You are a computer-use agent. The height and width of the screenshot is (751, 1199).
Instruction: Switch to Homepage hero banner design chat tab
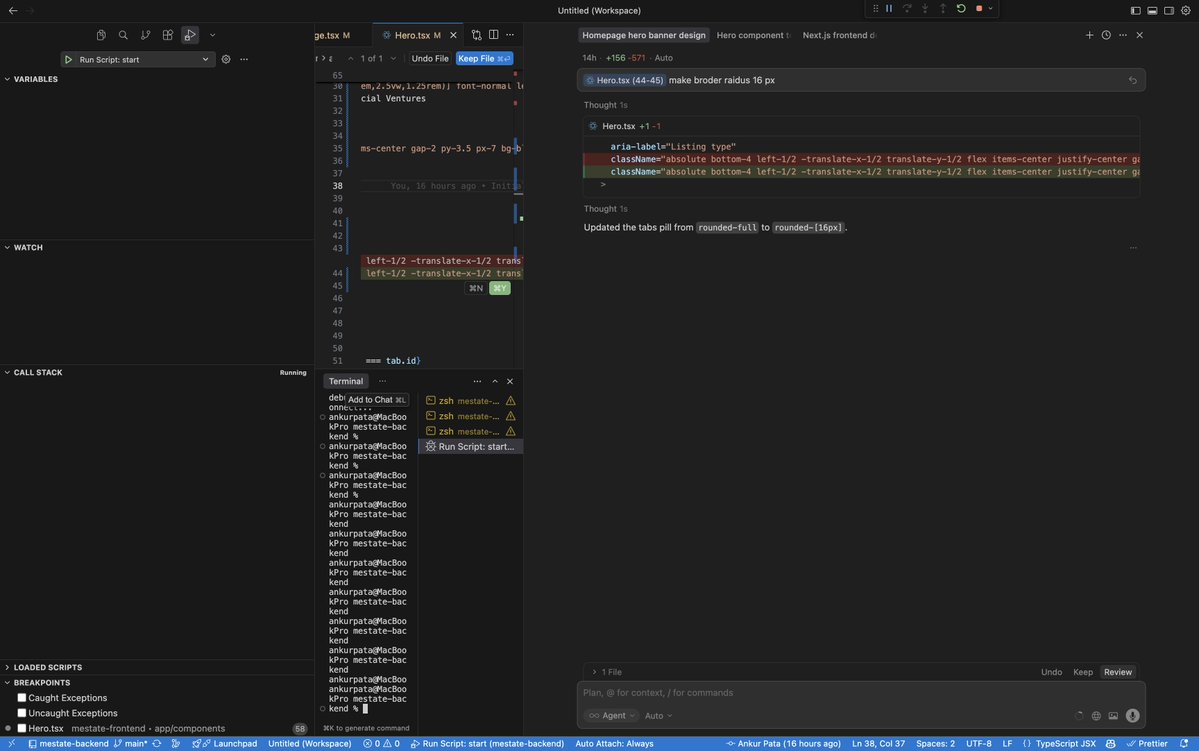pos(643,35)
